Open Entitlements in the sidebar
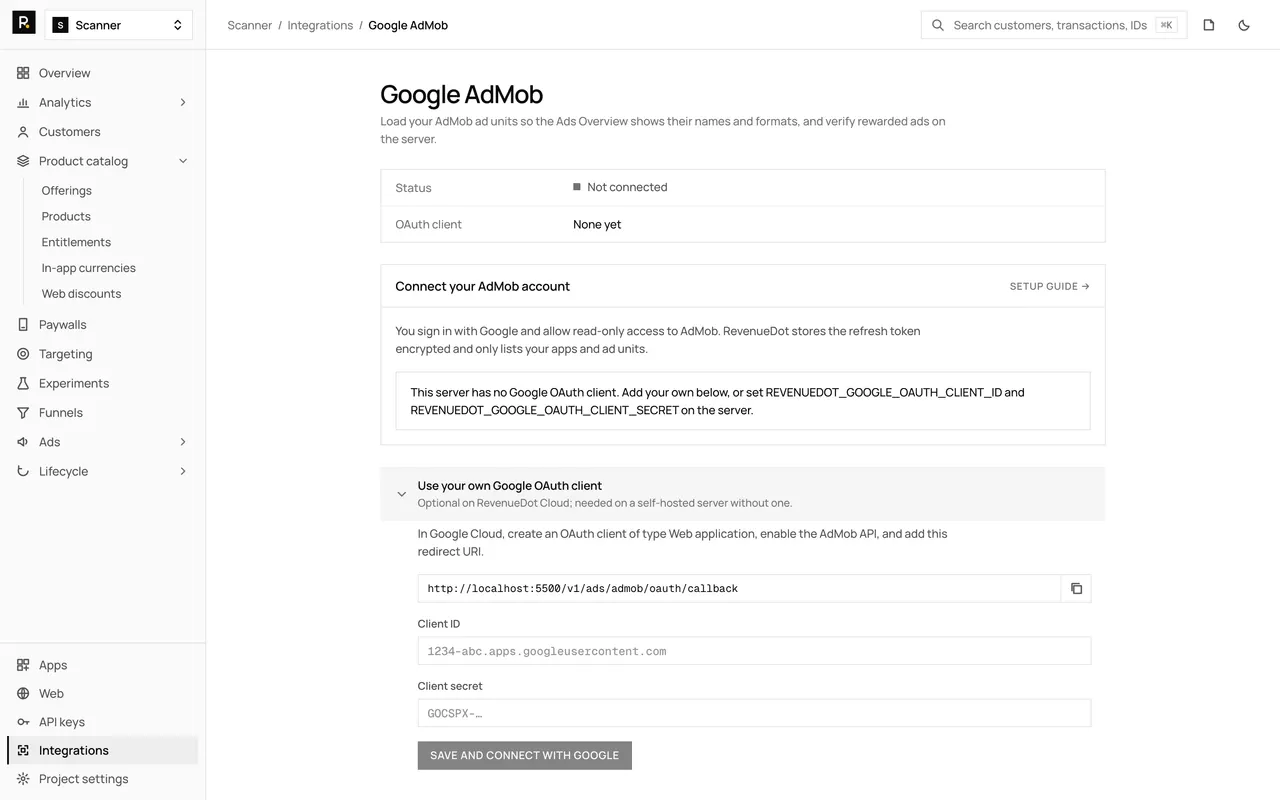Image resolution: width=1280 pixels, height=800 pixels. pos(76,242)
